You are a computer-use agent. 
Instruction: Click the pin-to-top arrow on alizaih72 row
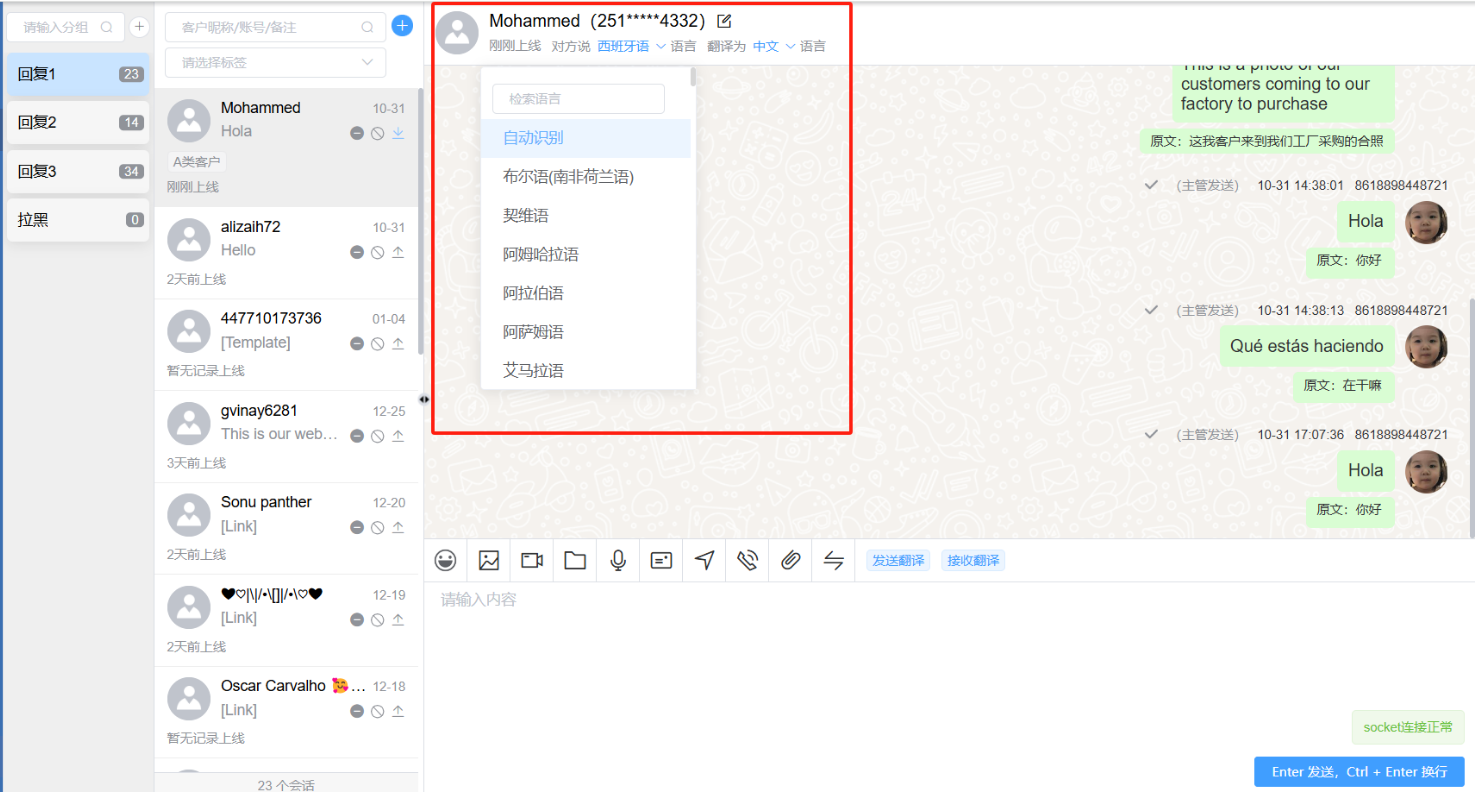pos(398,252)
